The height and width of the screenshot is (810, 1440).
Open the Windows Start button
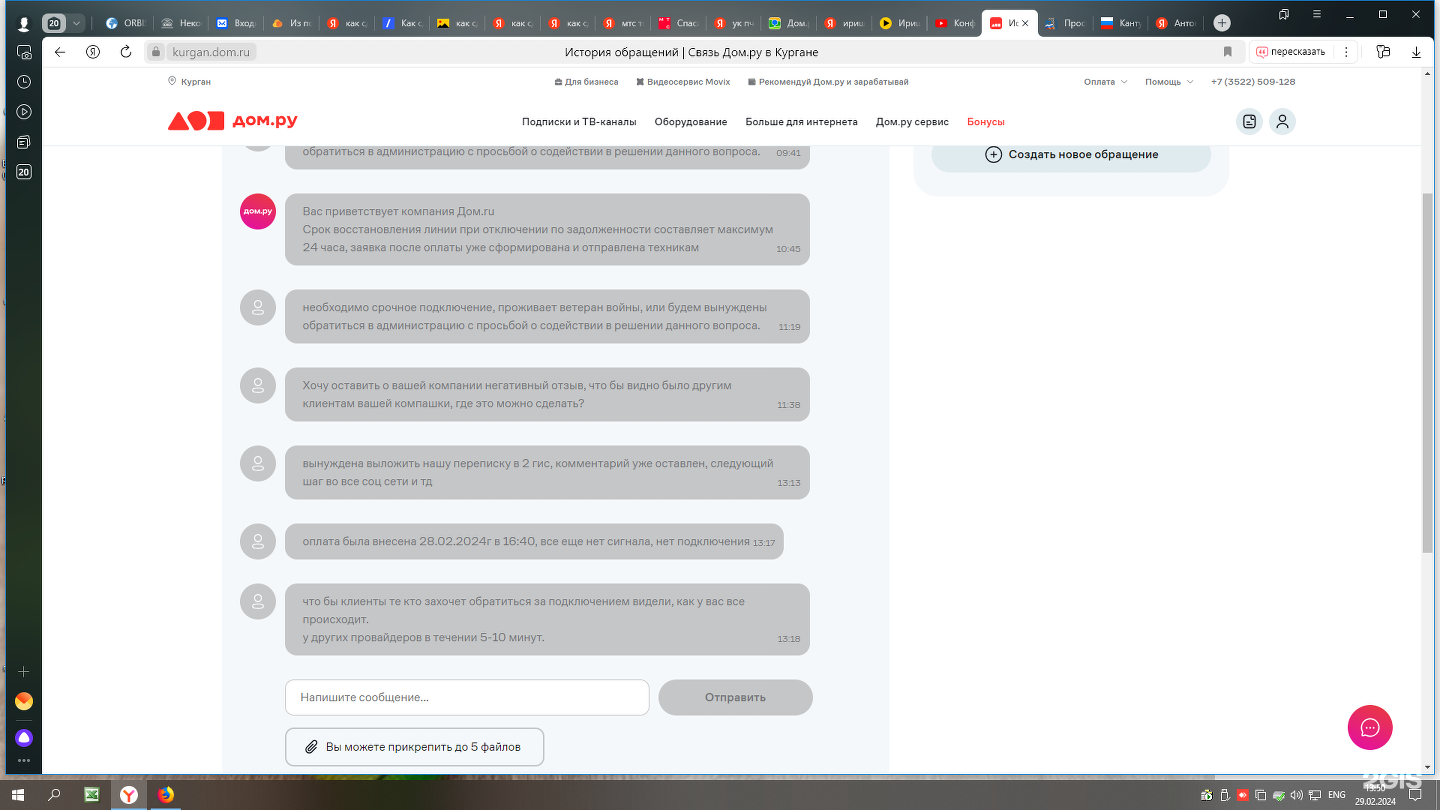pyautogui.click(x=18, y=795)
